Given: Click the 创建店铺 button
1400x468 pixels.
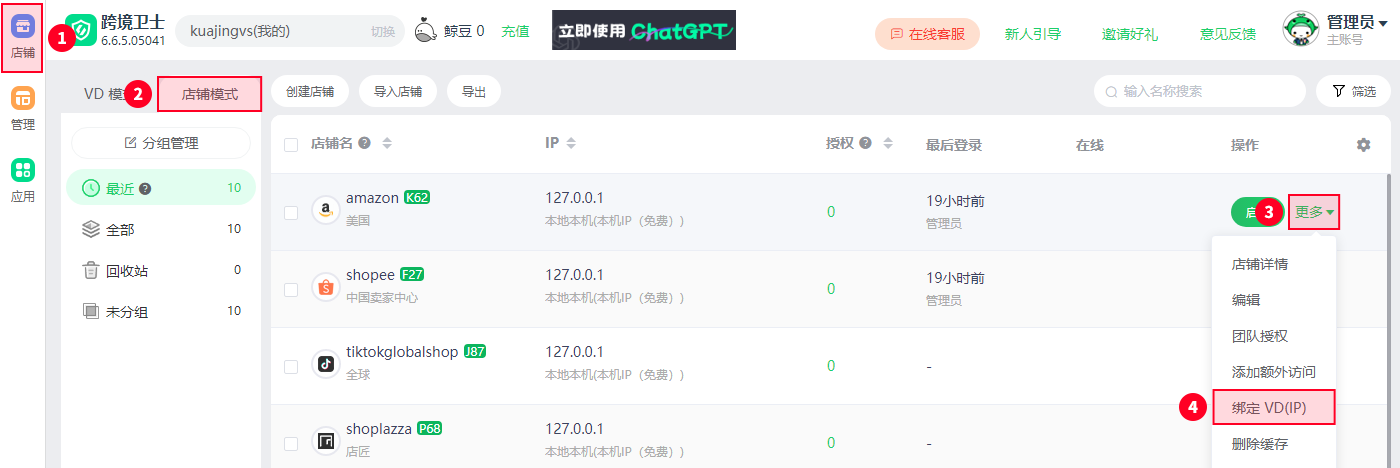Looking at the screenshot, I should click(x=310, y=92).
